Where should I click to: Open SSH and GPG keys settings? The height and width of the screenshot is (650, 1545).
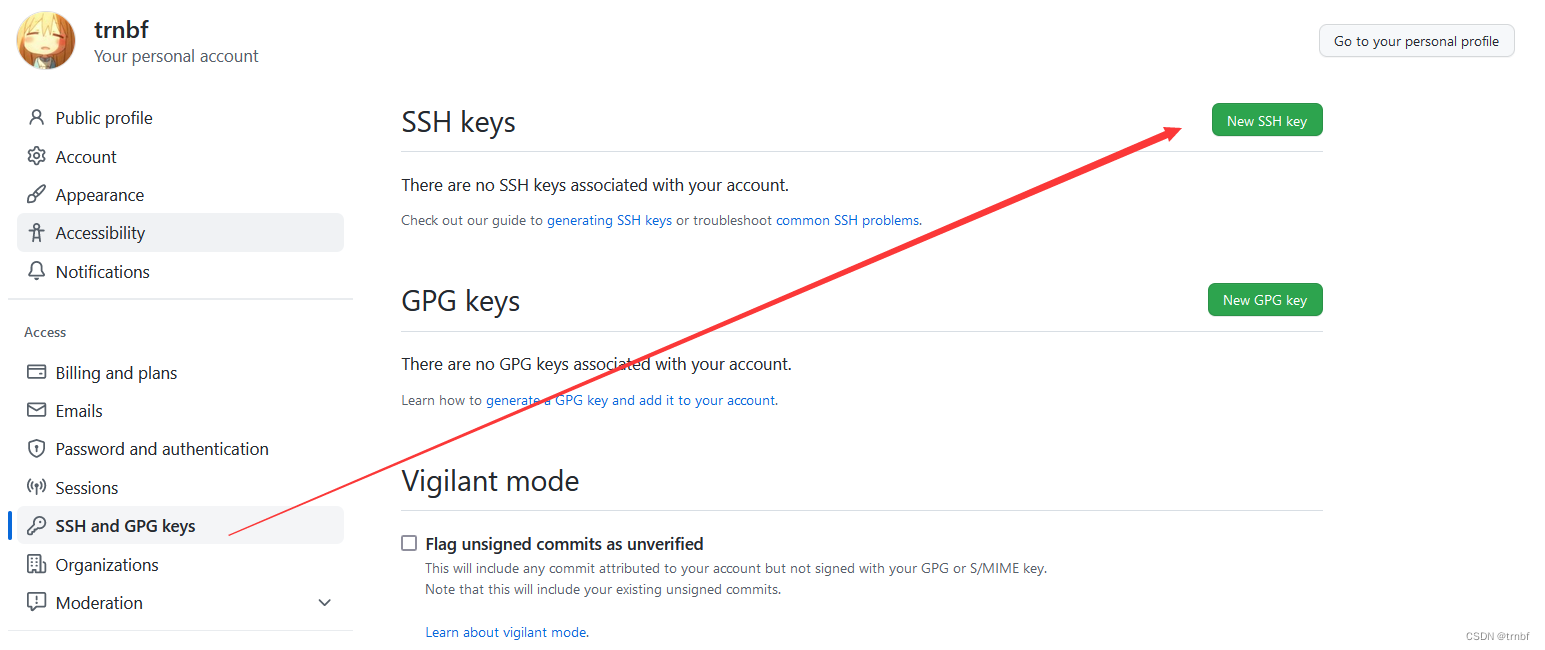tap(125, 526)
